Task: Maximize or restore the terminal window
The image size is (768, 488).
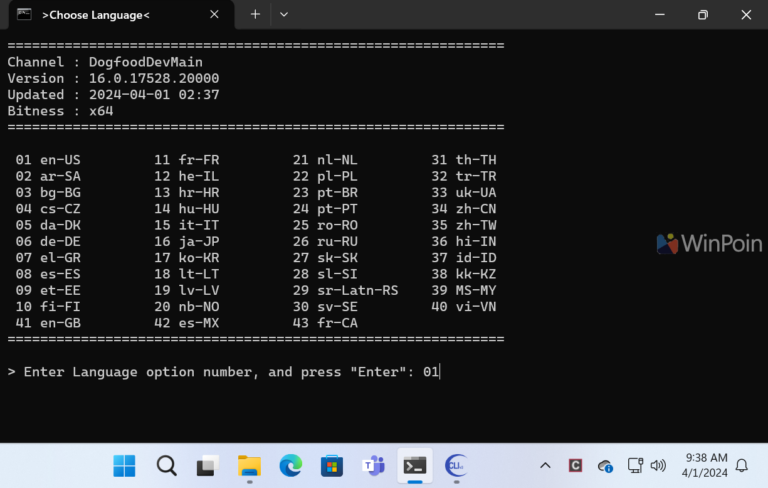Action: [x=703, y=15]
